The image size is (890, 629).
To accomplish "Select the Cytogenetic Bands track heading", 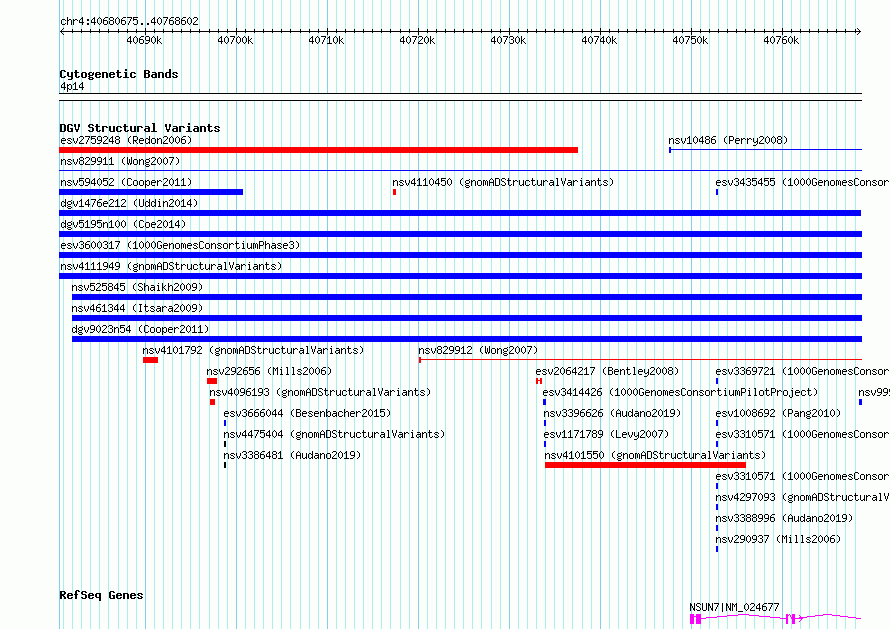I will [119, 74].
